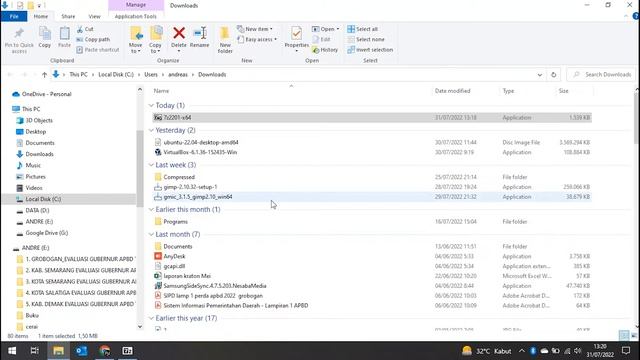The image size is (640, 360).
Task: Click Pin to Quick access icon
Action: 19,40
